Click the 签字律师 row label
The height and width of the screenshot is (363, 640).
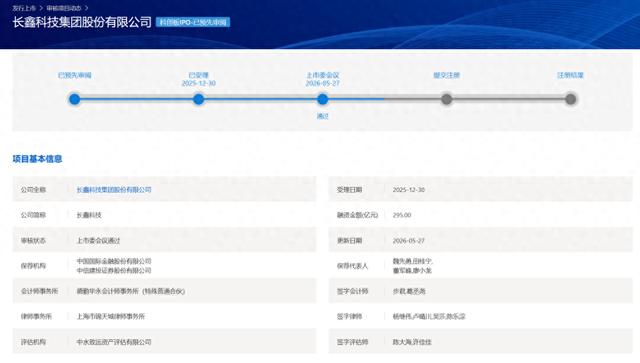pyautogui.click(x=349, y=316)
